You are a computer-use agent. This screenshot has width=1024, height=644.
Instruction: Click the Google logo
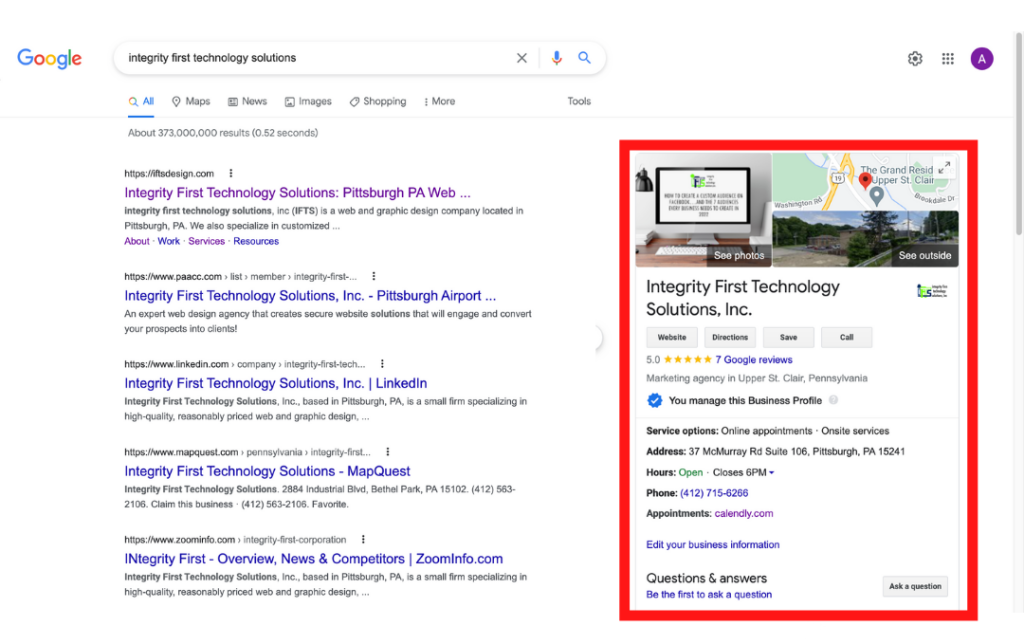[x=50, y=58]
